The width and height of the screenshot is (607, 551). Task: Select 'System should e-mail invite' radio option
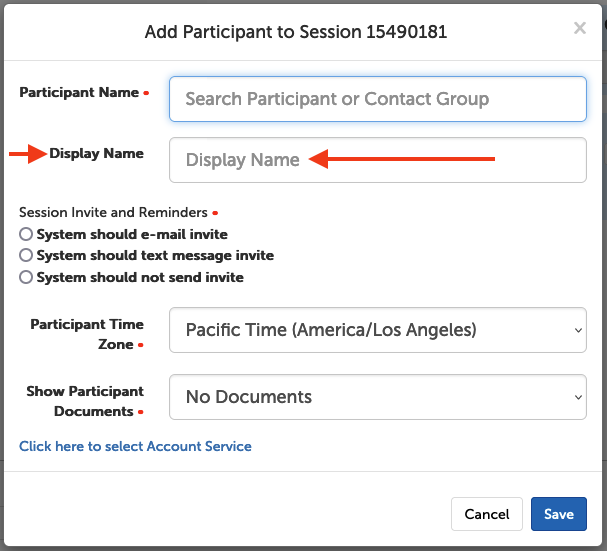click(x=26, y=234)
